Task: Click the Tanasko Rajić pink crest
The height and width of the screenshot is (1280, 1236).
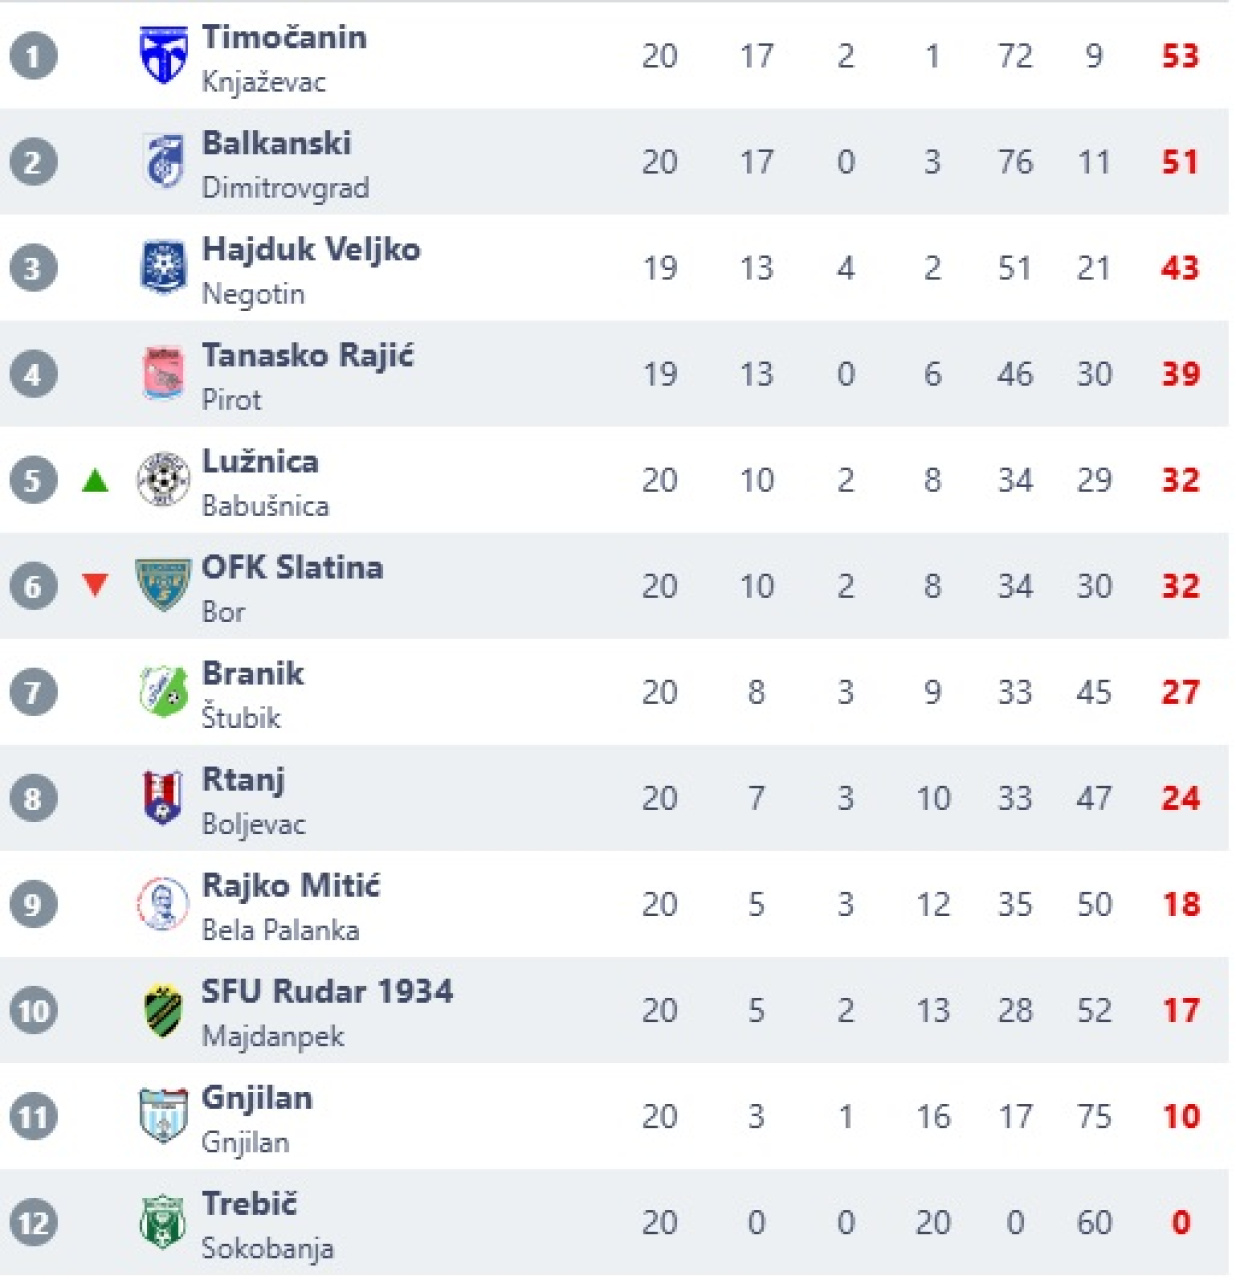Action: click(163, 374)
